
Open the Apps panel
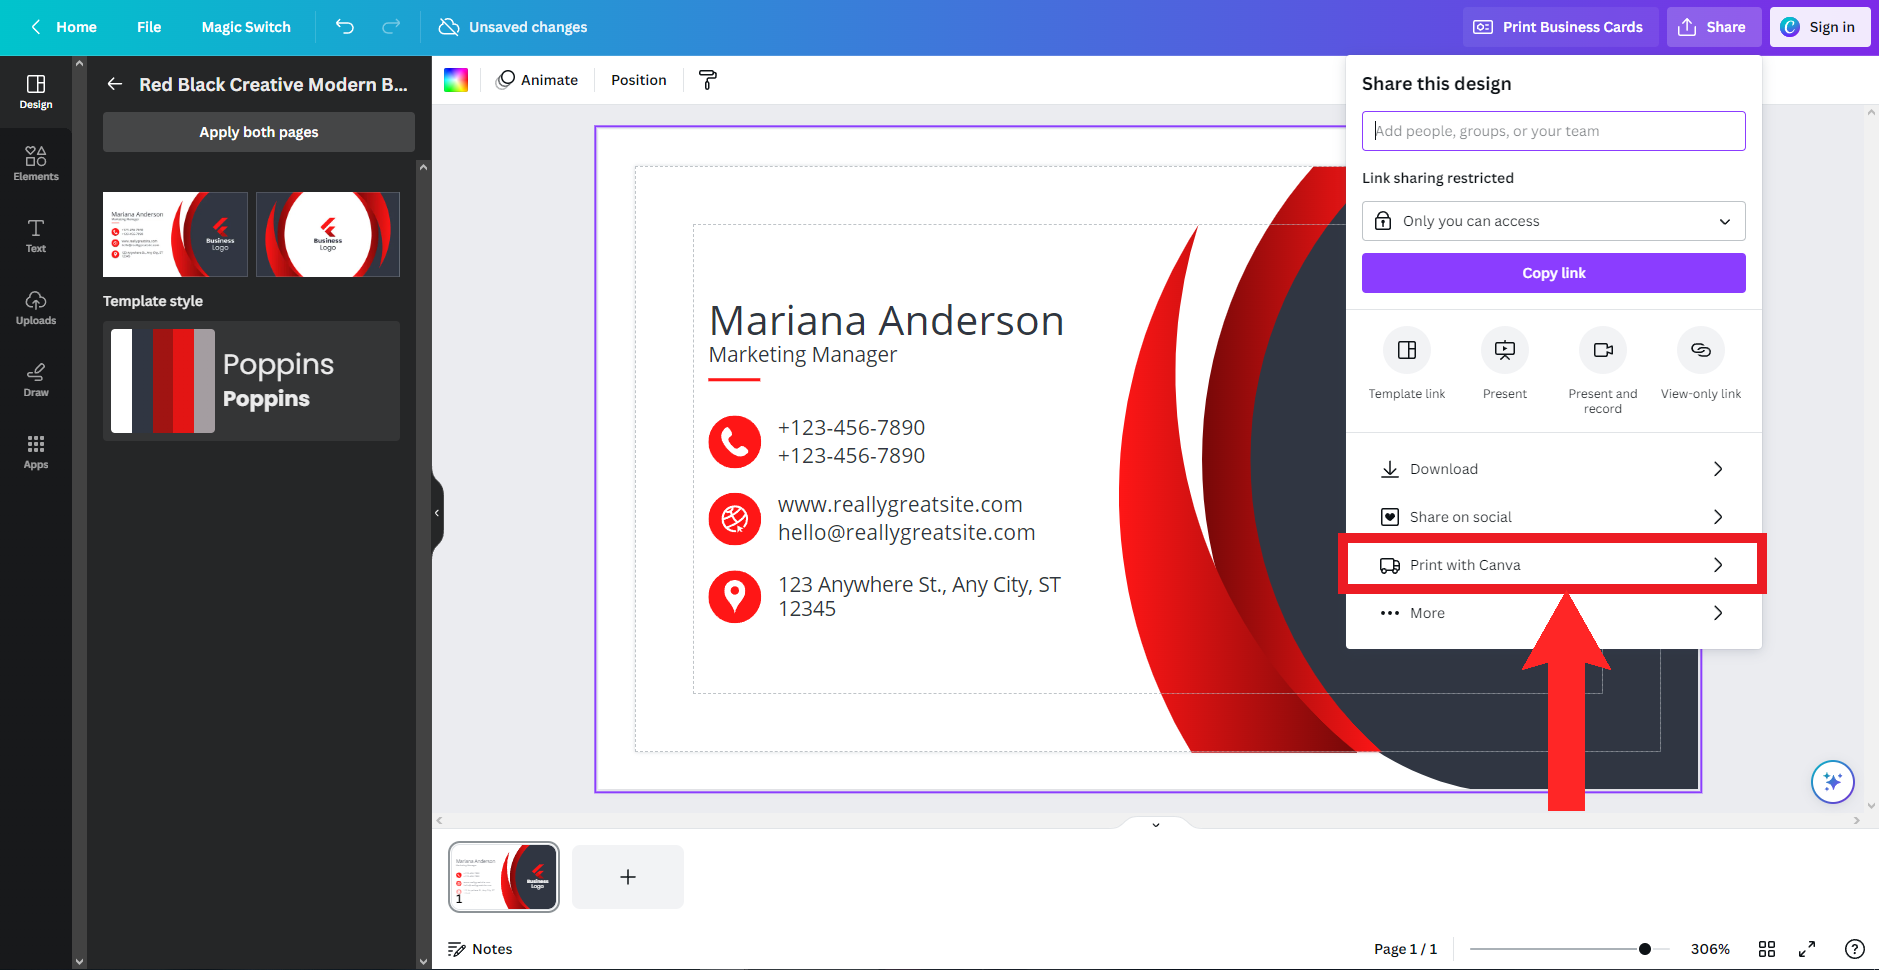coord(36,451)
